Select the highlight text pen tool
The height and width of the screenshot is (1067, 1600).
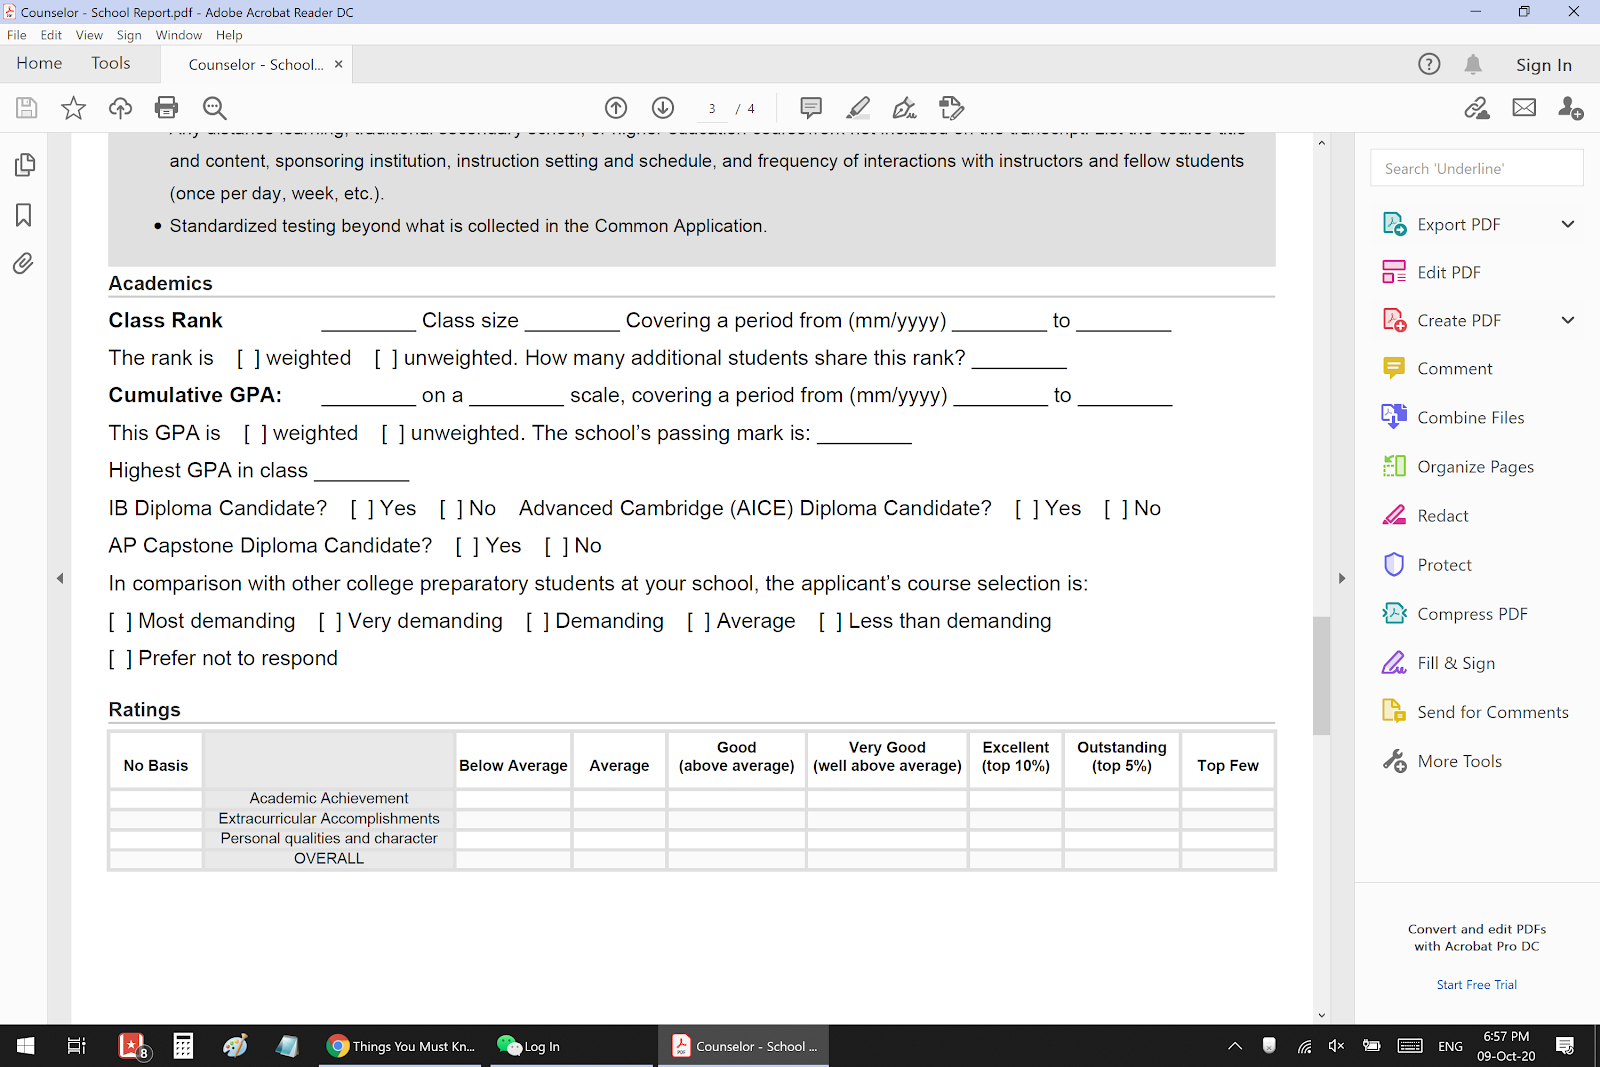click(858, 108)
